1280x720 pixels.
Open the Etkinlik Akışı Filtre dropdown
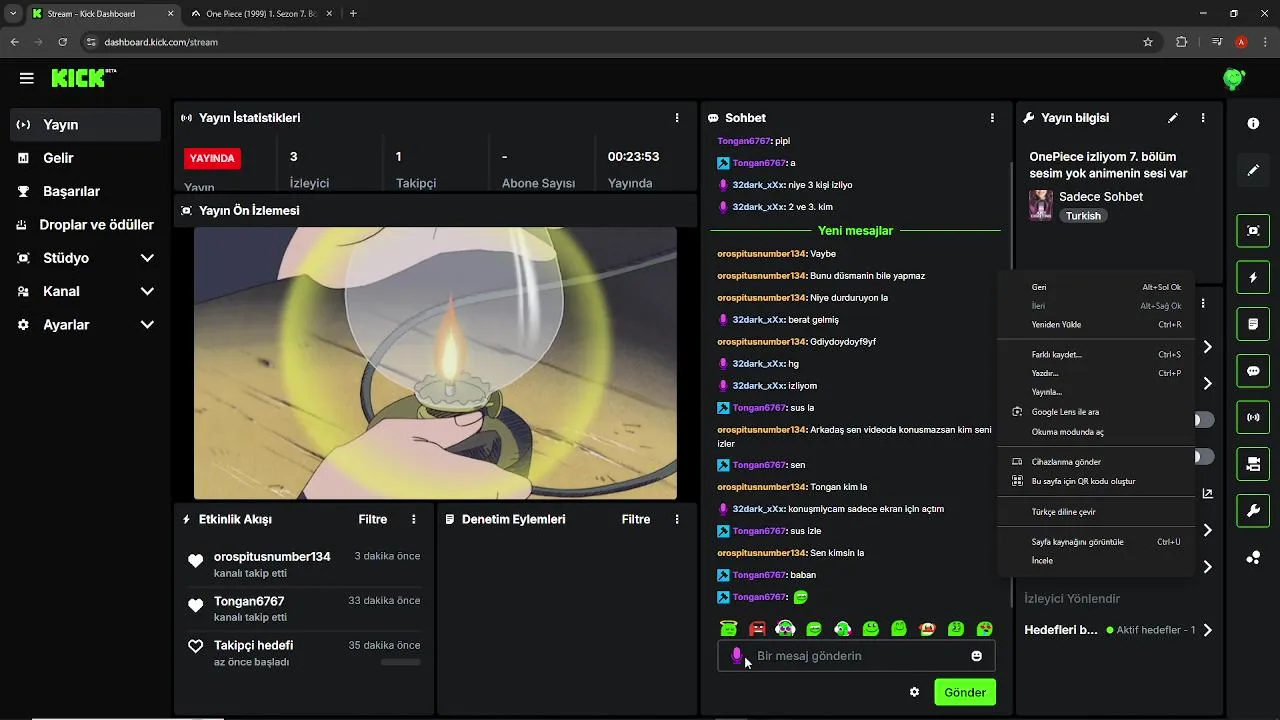[373, 520]
